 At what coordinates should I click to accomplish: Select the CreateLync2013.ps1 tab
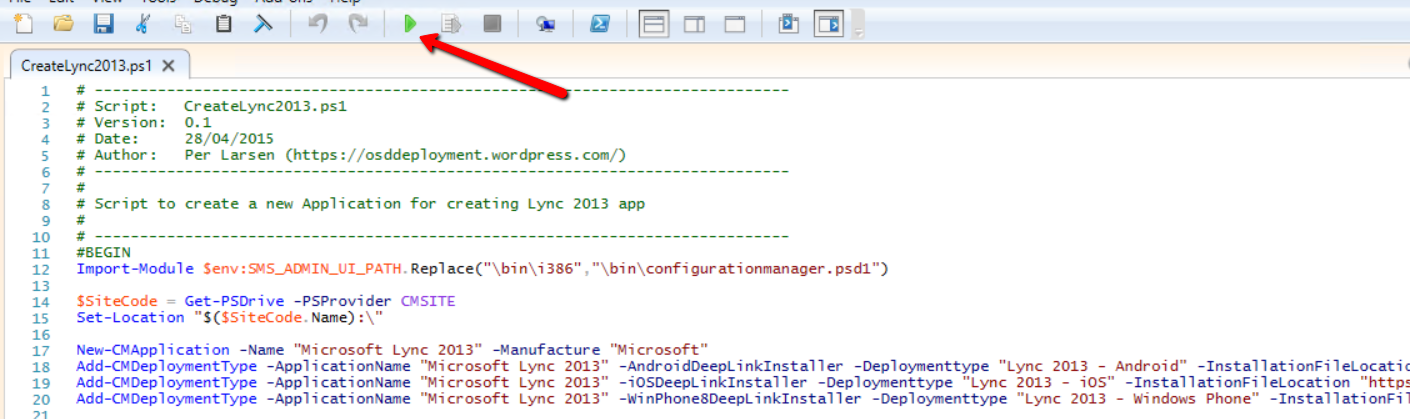[87, 66]
